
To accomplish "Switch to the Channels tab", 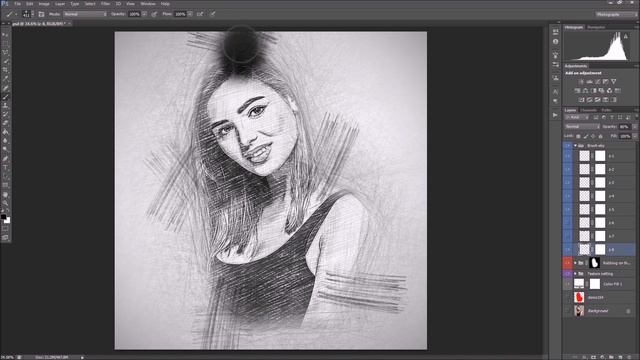I will coord(588,110).
